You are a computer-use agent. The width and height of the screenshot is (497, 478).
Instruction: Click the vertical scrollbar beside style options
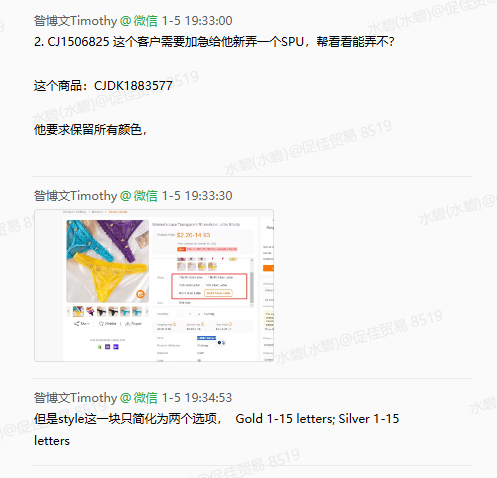point(252,282)
